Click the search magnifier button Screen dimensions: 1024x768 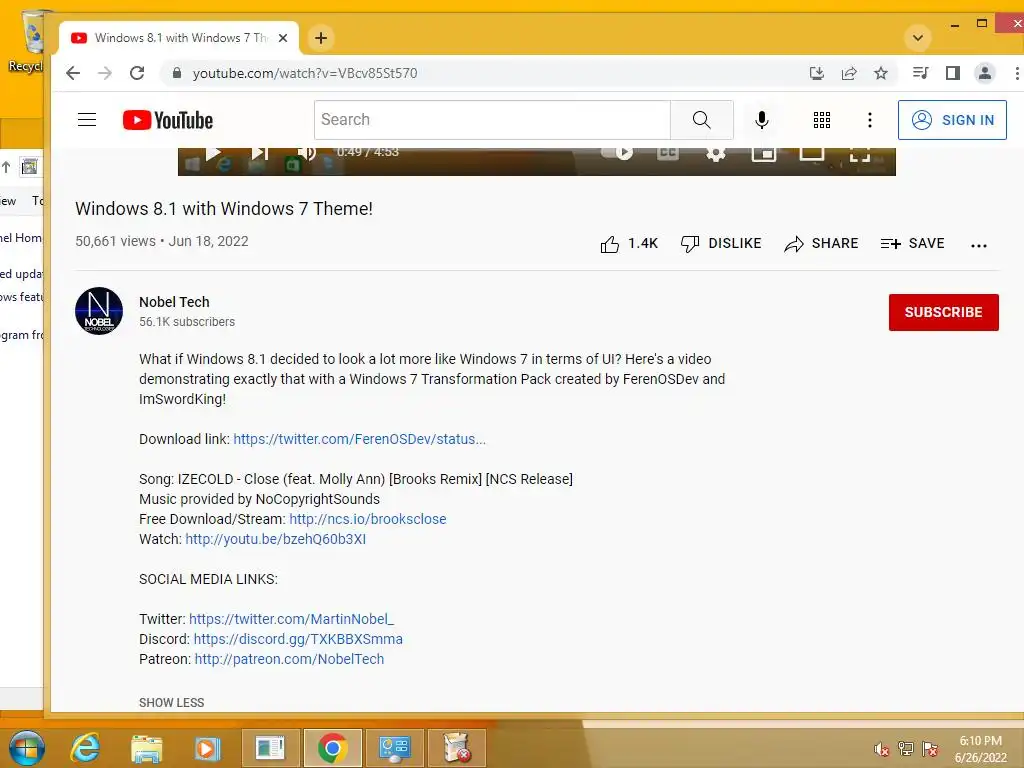click(x=701, y=120)
